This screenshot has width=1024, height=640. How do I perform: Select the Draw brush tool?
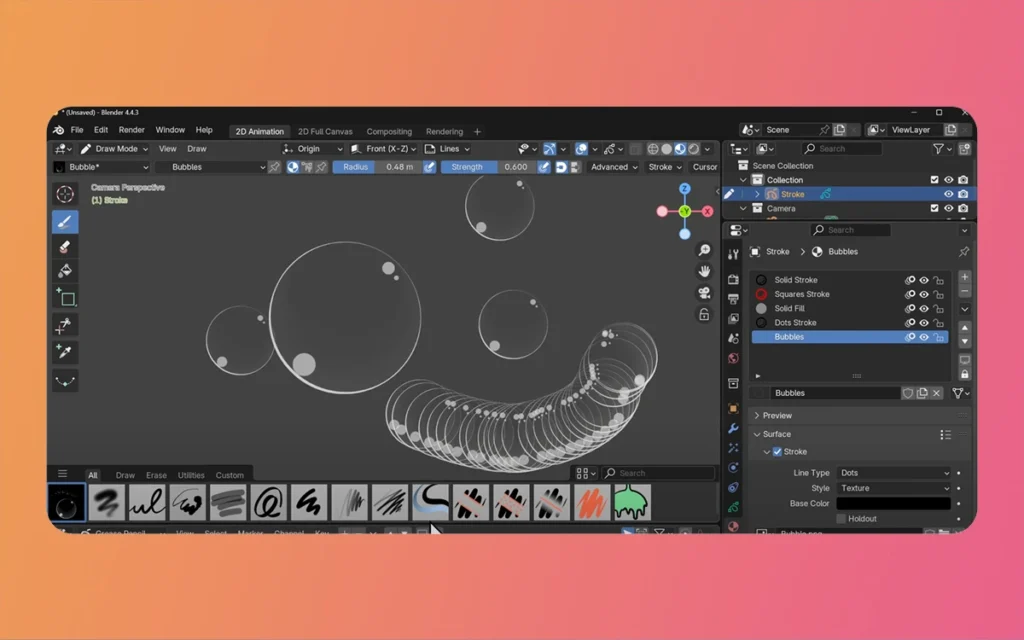tap(65, 222)
